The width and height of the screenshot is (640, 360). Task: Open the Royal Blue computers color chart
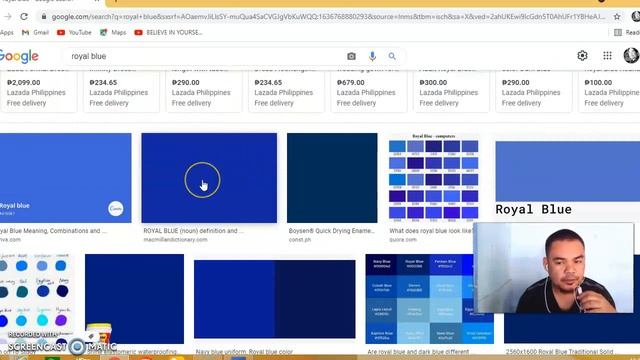(433, 178)
